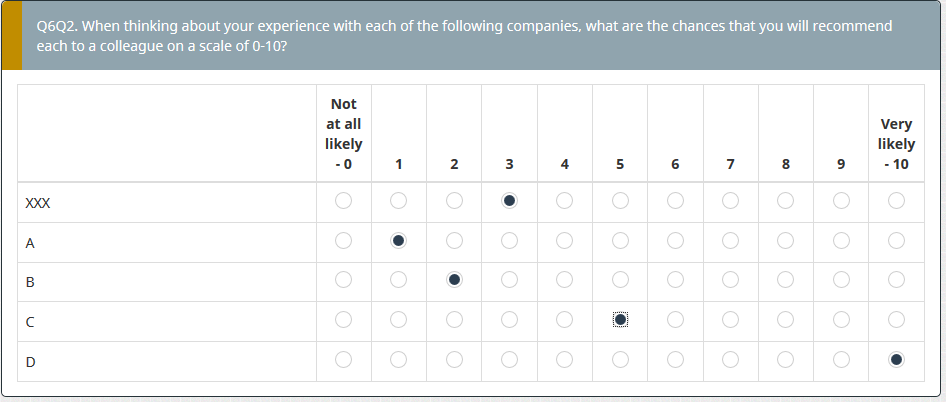946x402 pixels.
Task: Choose rating 8 for company C
Action: 786,319
